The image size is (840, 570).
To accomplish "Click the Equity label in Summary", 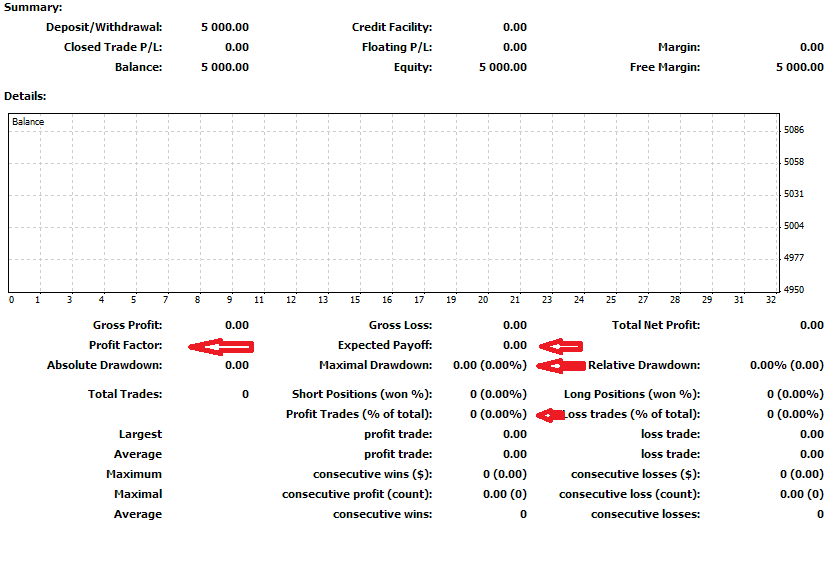I will click(412, 67).
